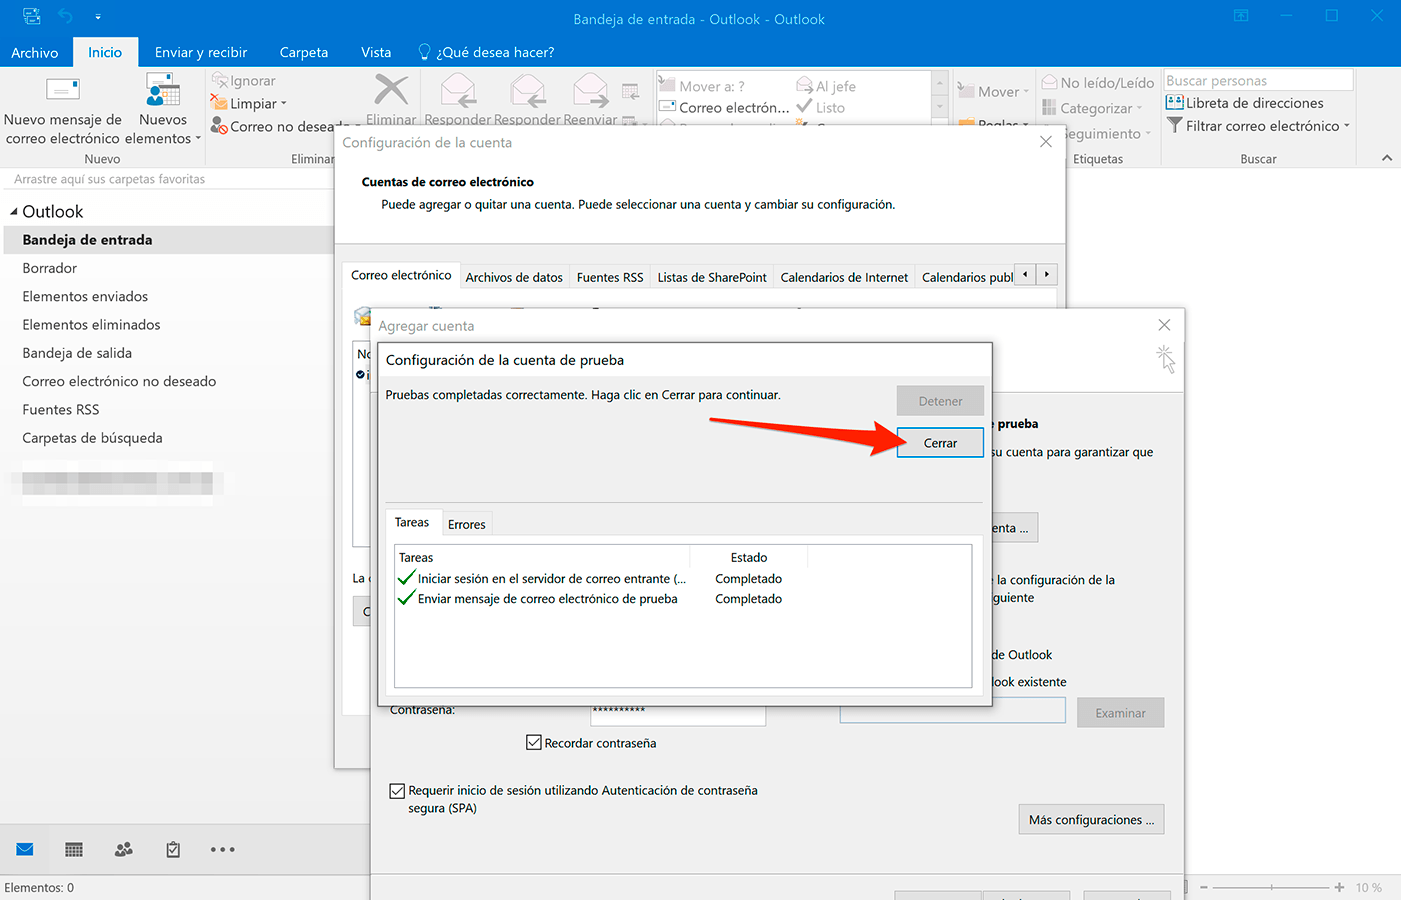Viewport: 1401px width, 900px height.
Task: Open Más configuraciones settings
Action: [x=1090, y=818]
